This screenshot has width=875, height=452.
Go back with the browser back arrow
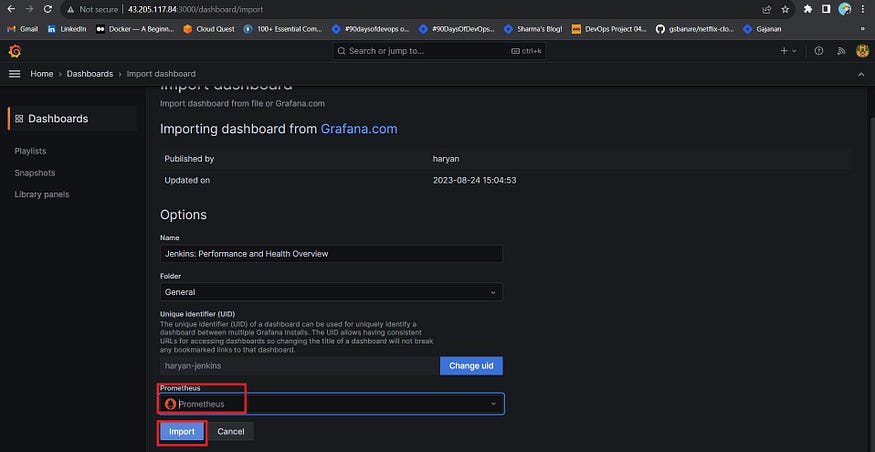click(x=11, y=9)
